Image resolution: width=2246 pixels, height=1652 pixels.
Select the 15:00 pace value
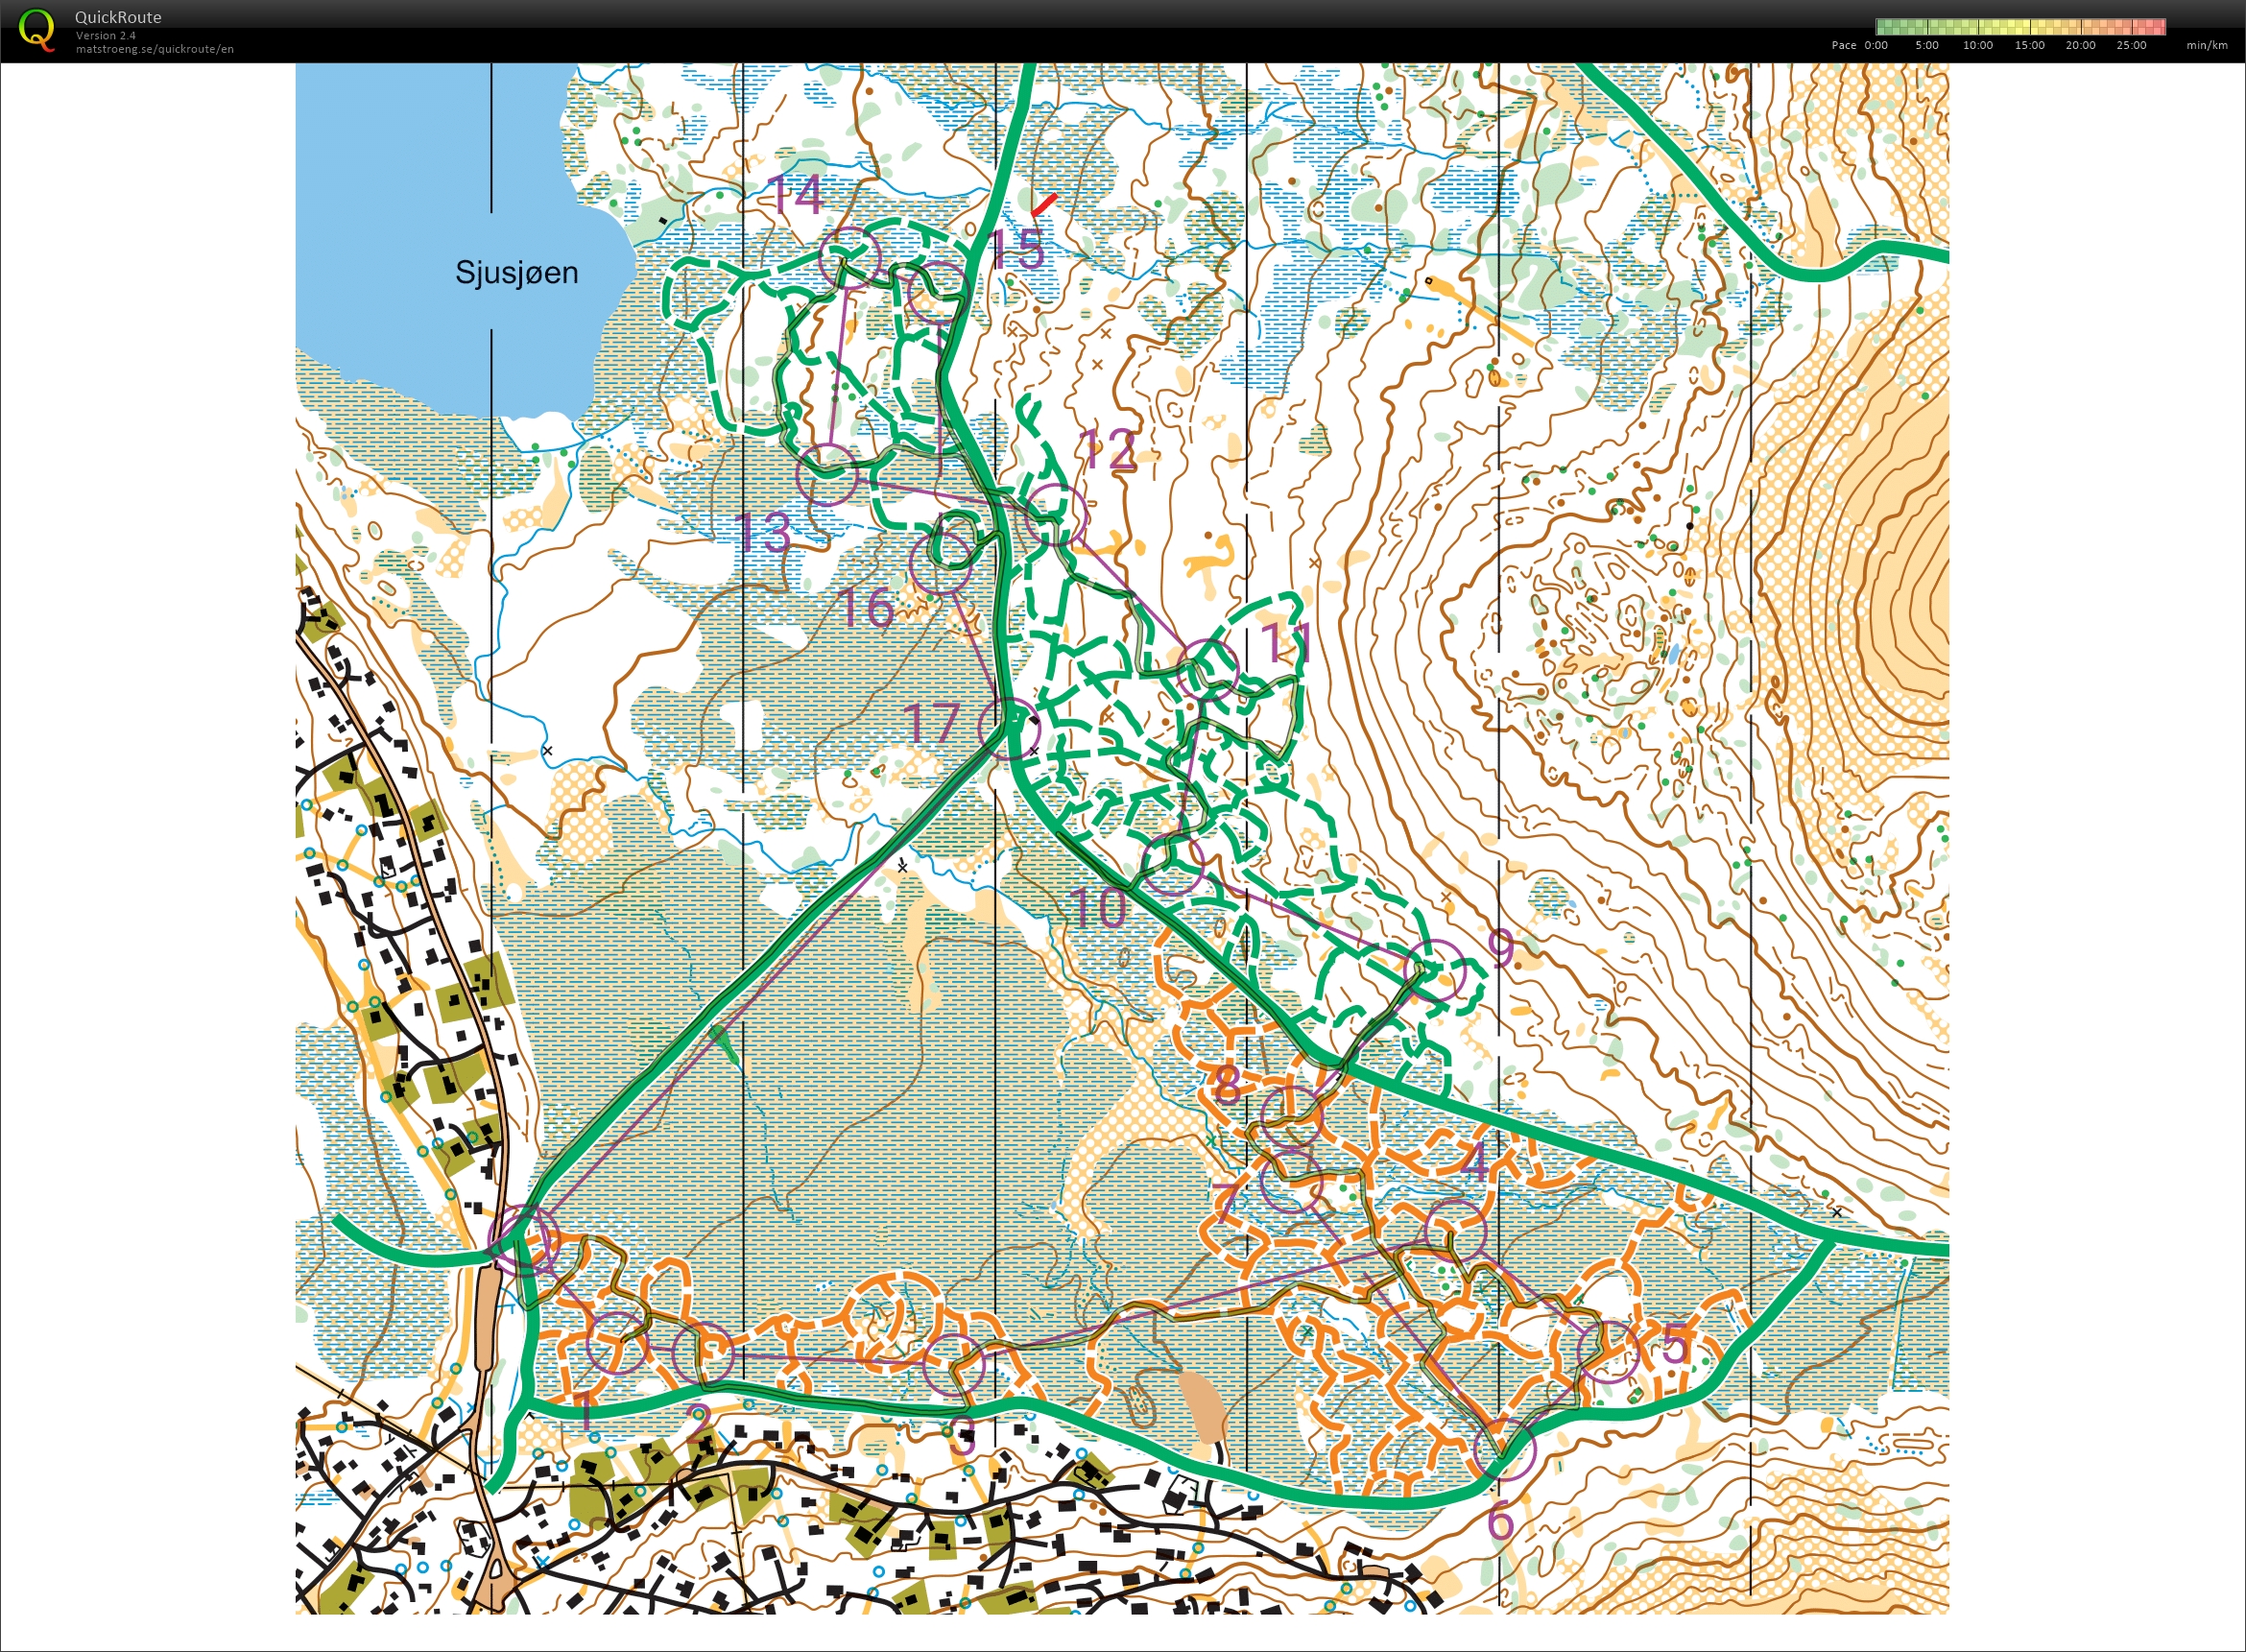tap(2030, 45)
